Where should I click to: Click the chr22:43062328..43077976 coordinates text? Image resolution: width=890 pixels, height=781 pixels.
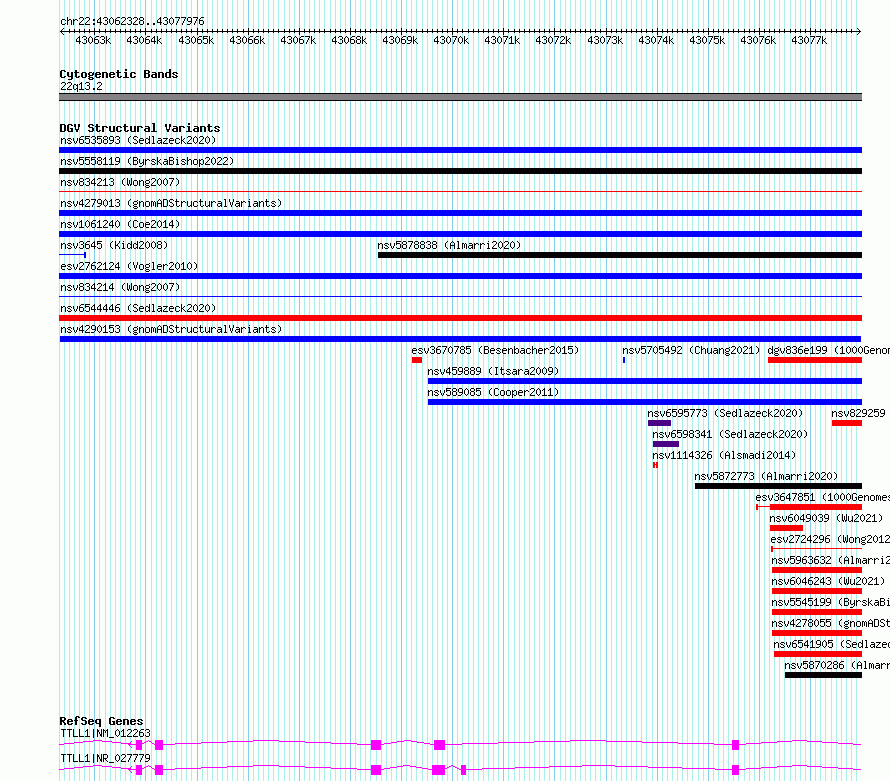click(x=132, y=21)
